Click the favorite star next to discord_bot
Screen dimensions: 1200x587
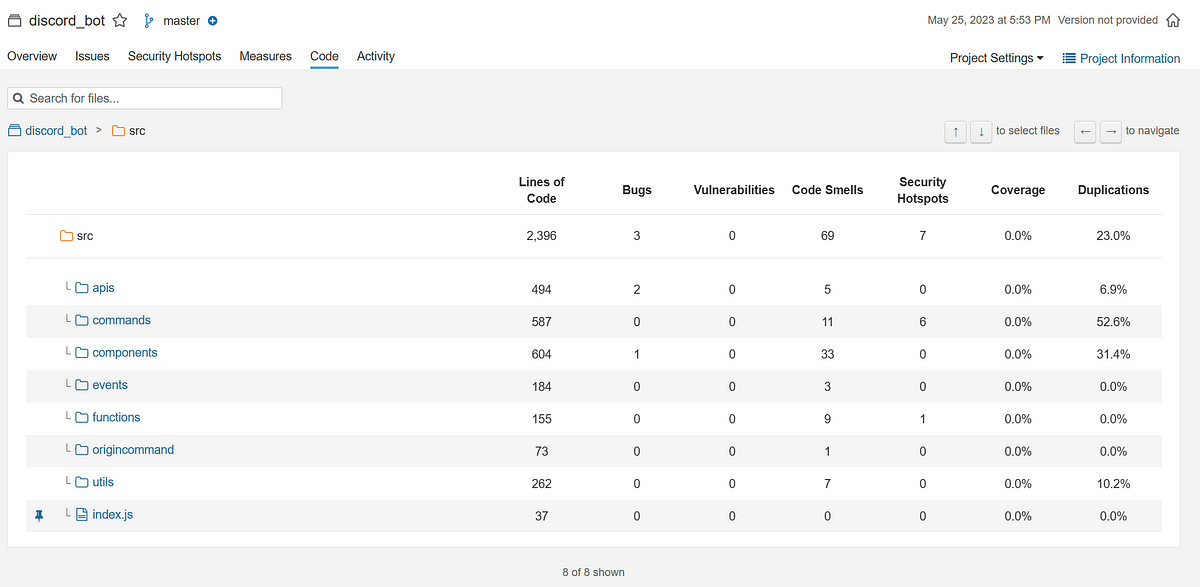[120, 20]
